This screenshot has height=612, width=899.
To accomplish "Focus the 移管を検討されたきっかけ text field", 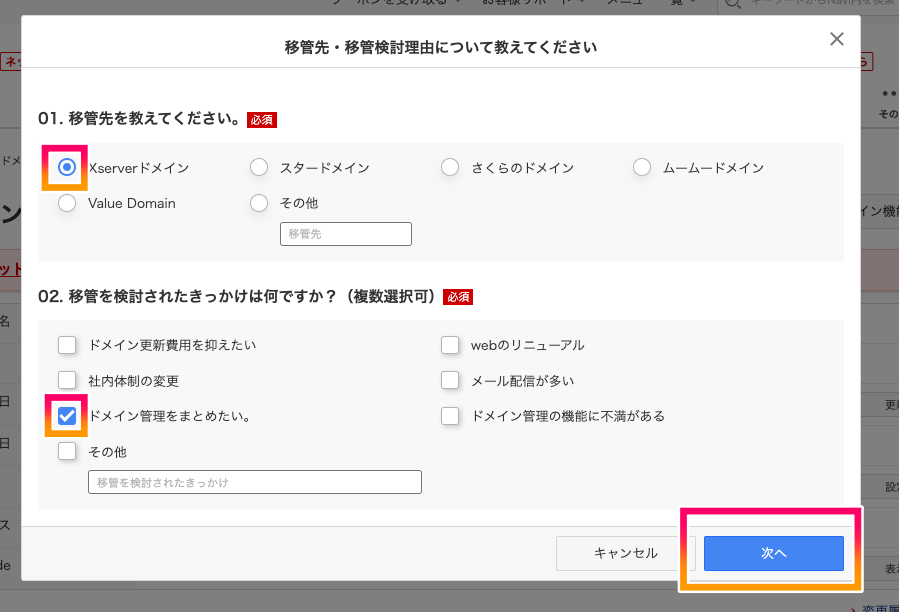I will [255, 482].
